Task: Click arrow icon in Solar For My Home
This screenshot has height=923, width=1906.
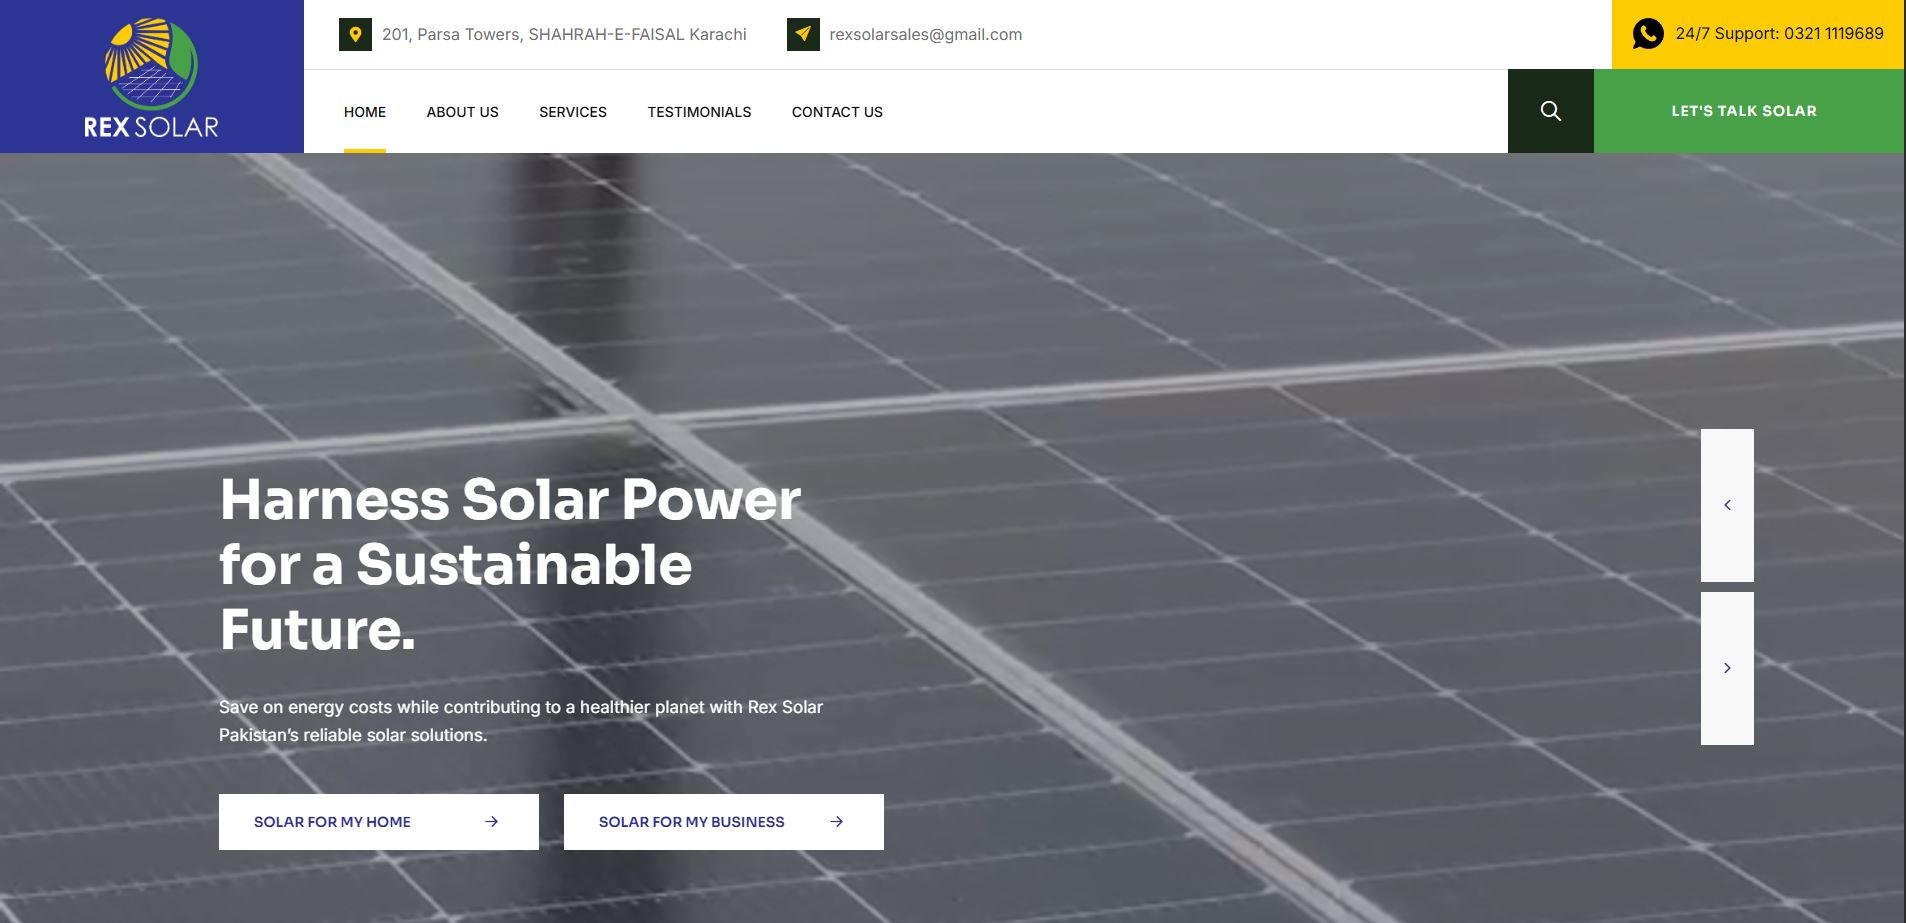Action: click(x=491, y=822)
